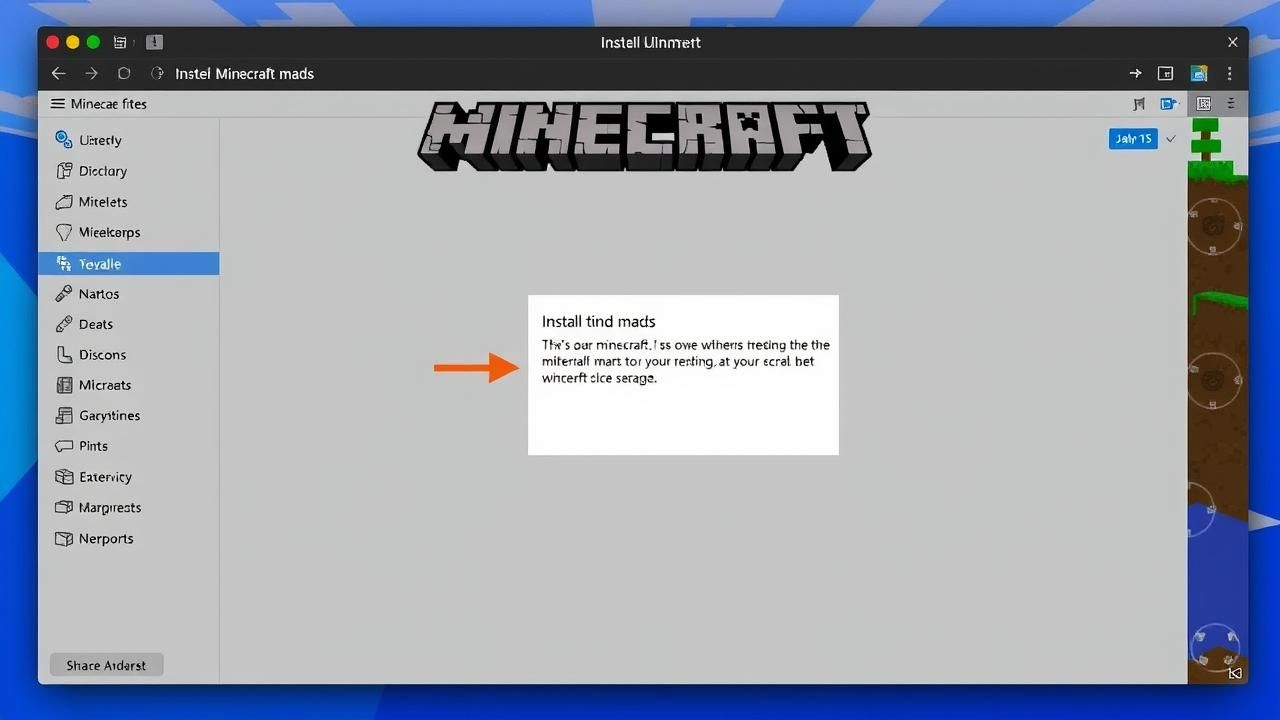Toggle the hamburger menu beside Minecae fites
The image size is (1280, 720).
pos(57,104)
